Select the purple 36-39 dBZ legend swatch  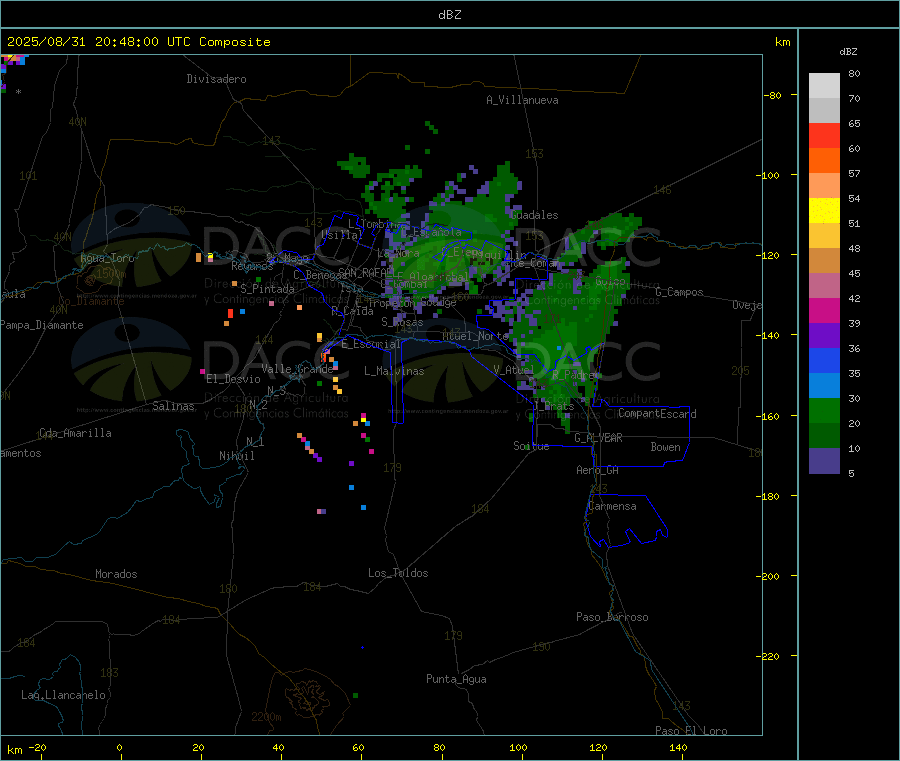click(824, 335)
